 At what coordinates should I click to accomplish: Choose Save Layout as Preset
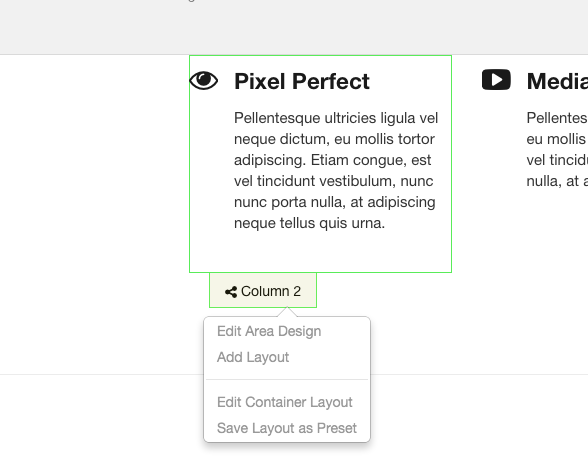pyautogui.click(x=286, y=428)
